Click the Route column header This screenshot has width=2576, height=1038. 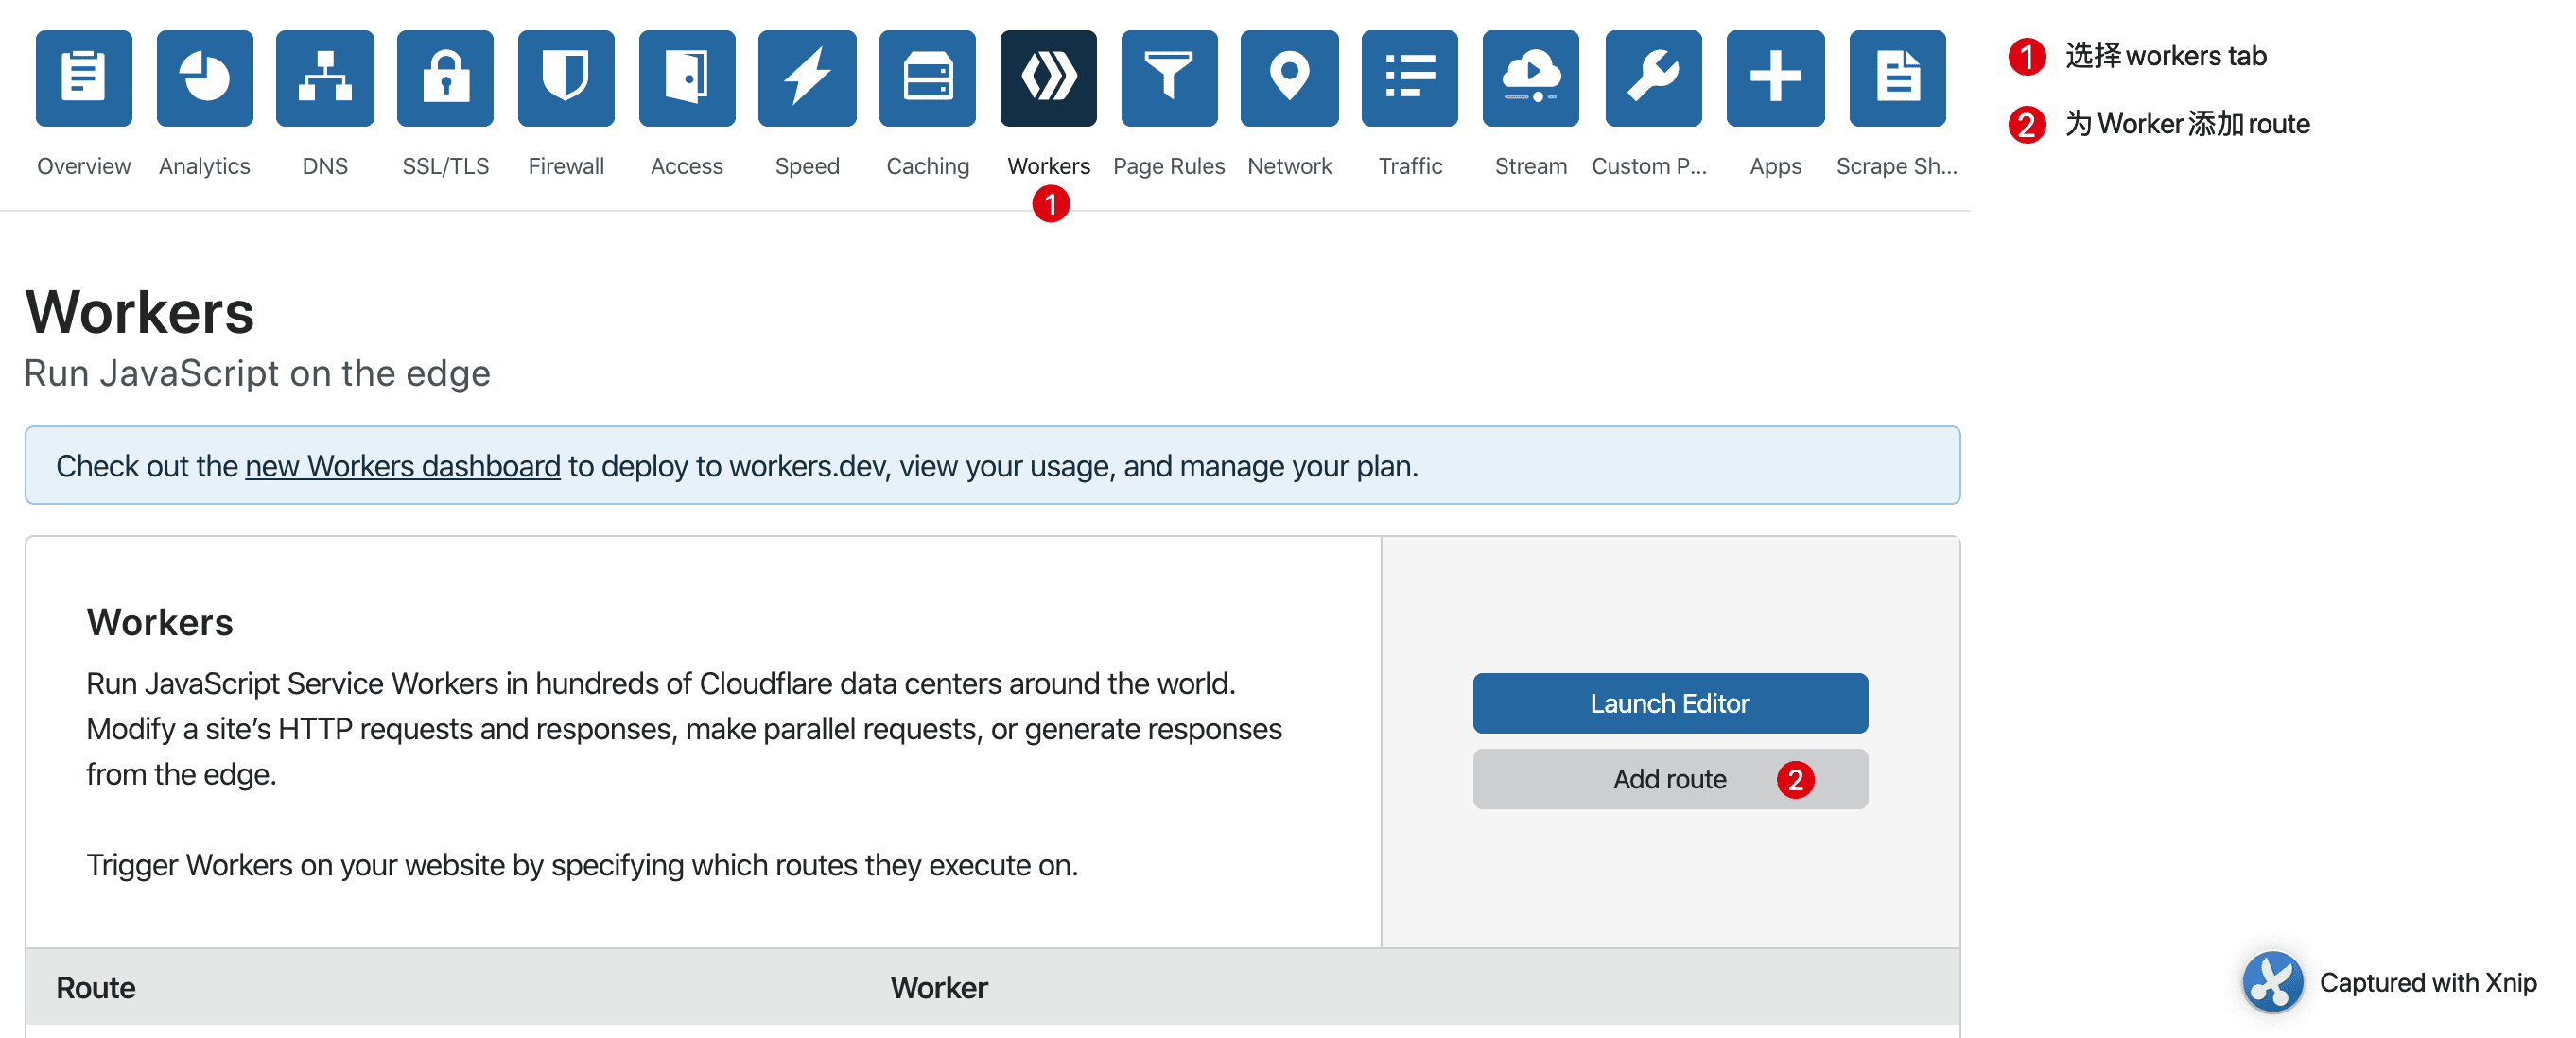click(96, 988)
